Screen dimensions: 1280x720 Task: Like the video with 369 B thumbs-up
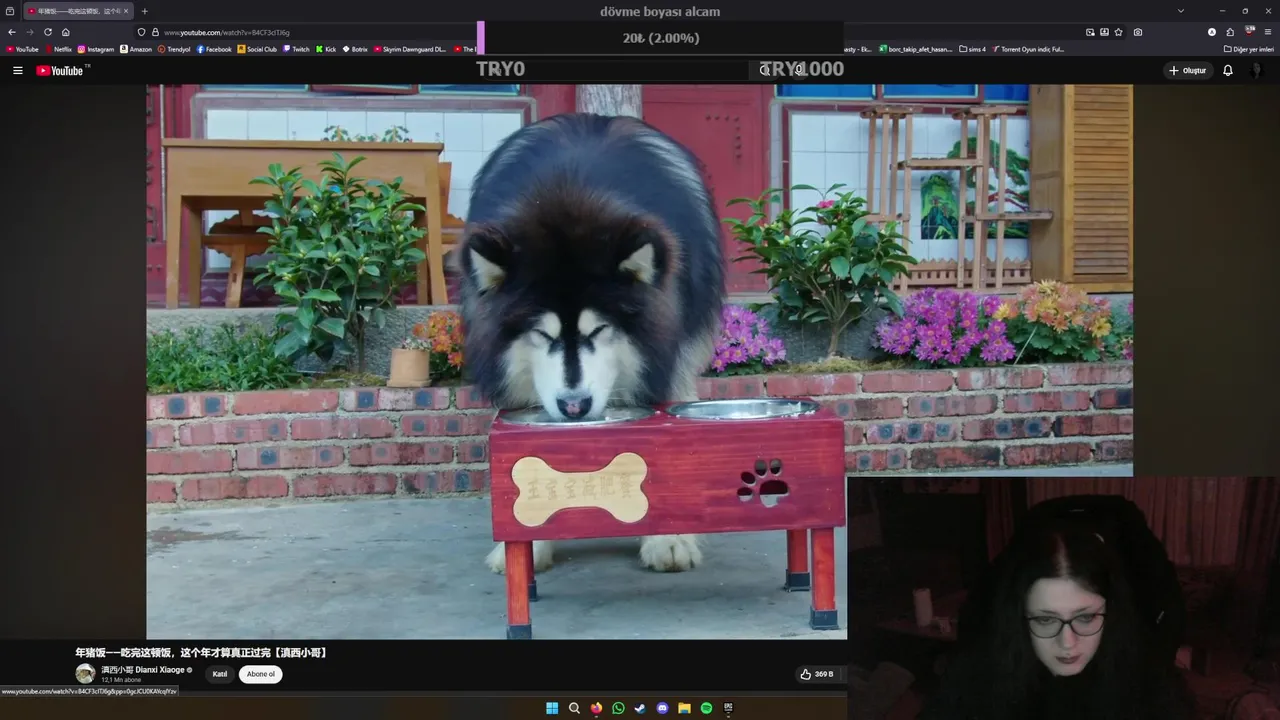click(x=816, y=674)
